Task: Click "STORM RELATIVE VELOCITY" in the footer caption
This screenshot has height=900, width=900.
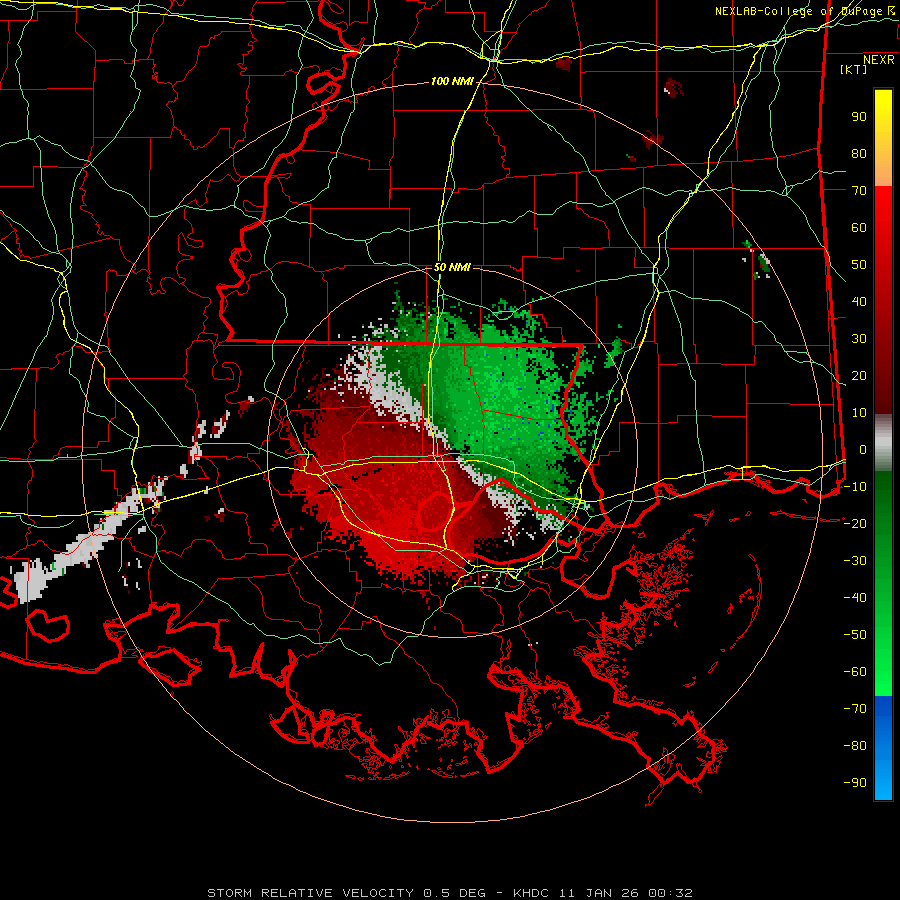Action: [x=311, y=893]
